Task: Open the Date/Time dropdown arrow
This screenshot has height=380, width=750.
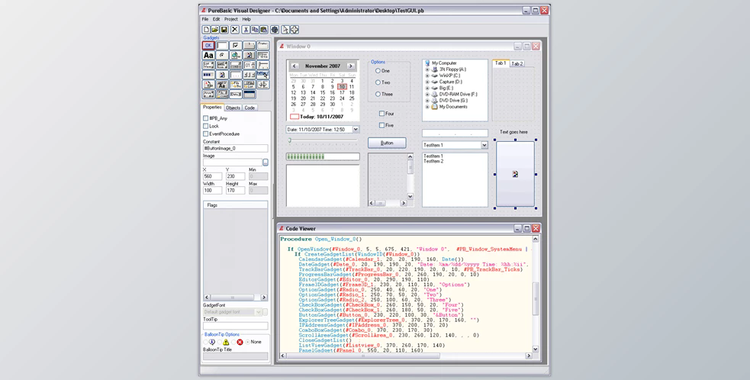Action: pyautogui.click(x=355, y=129)
